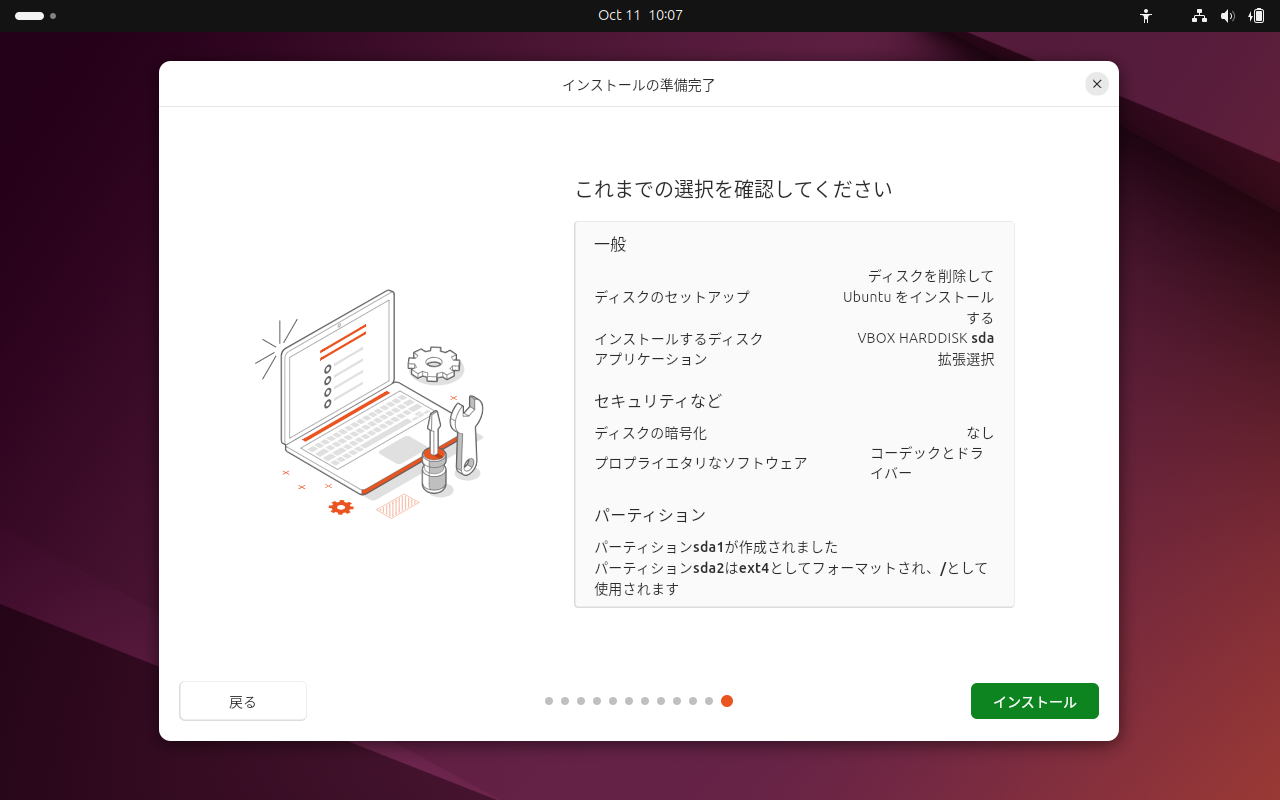Click the wired network status icon
The image size is (1280, 800).
tap(1199, 16)
